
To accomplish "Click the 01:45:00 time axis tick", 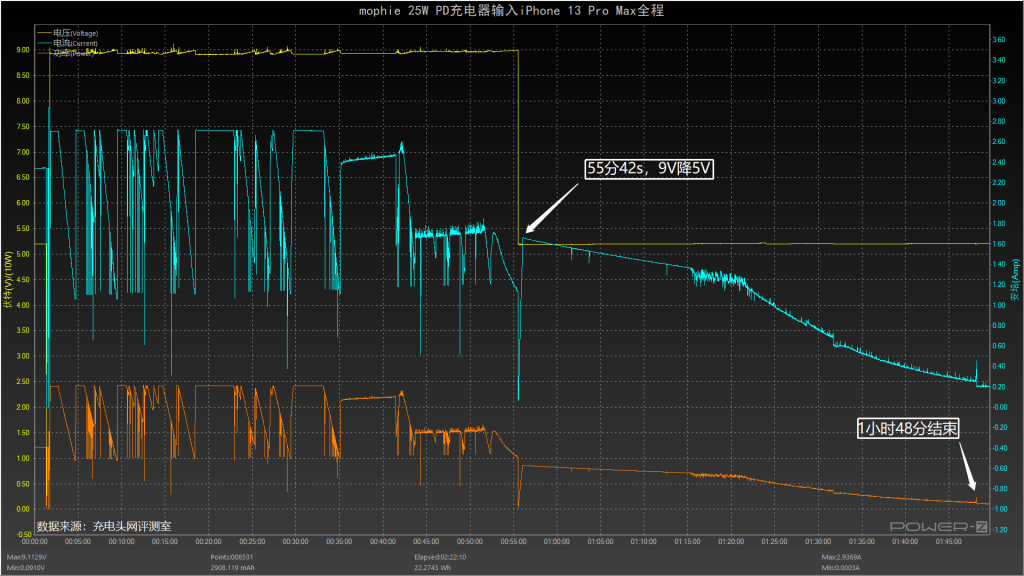I will click(x=948, y=542).
